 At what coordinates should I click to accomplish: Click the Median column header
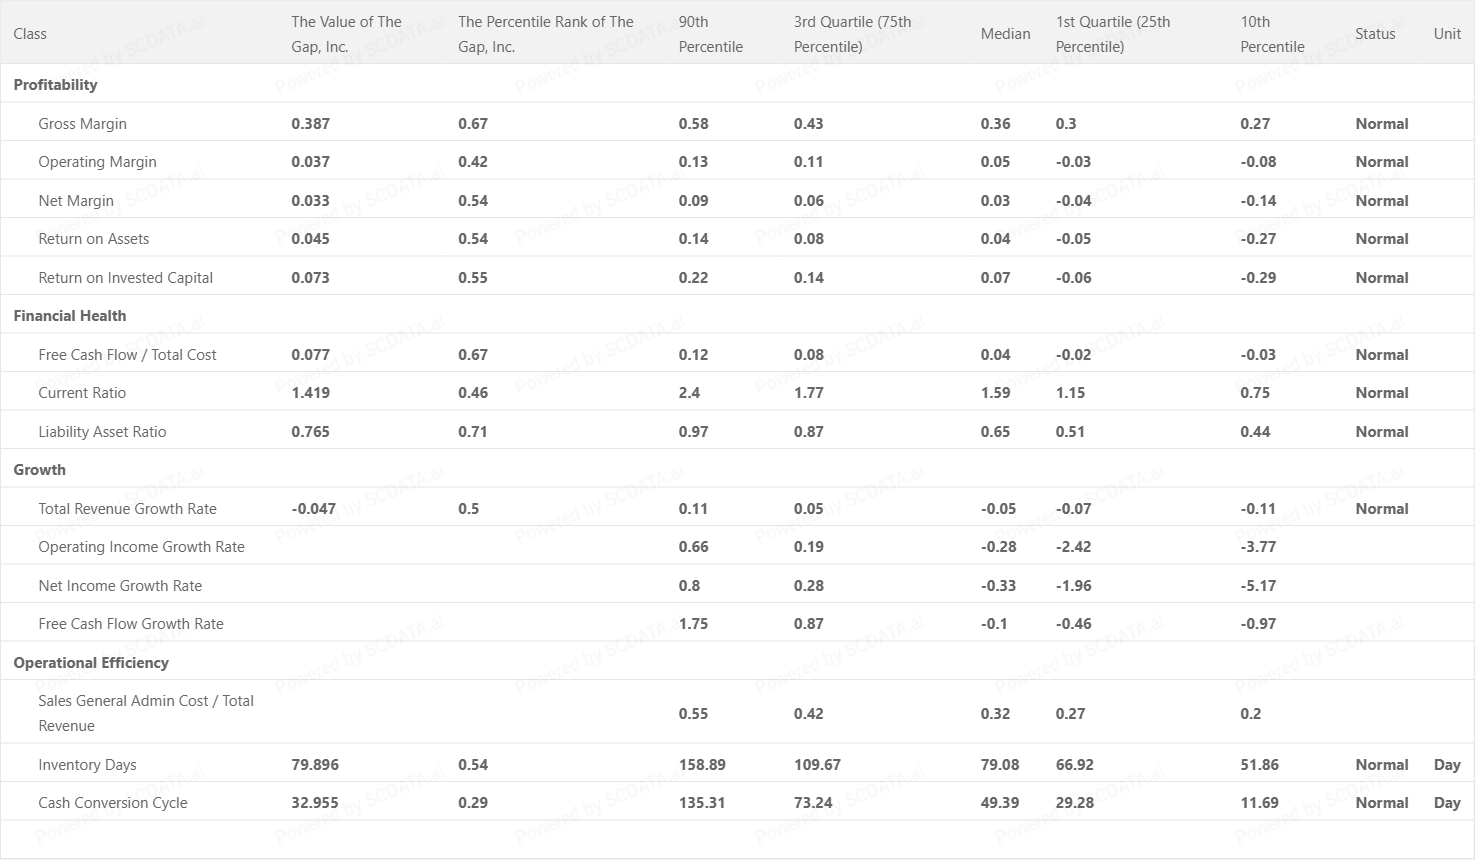point(1005,34)
